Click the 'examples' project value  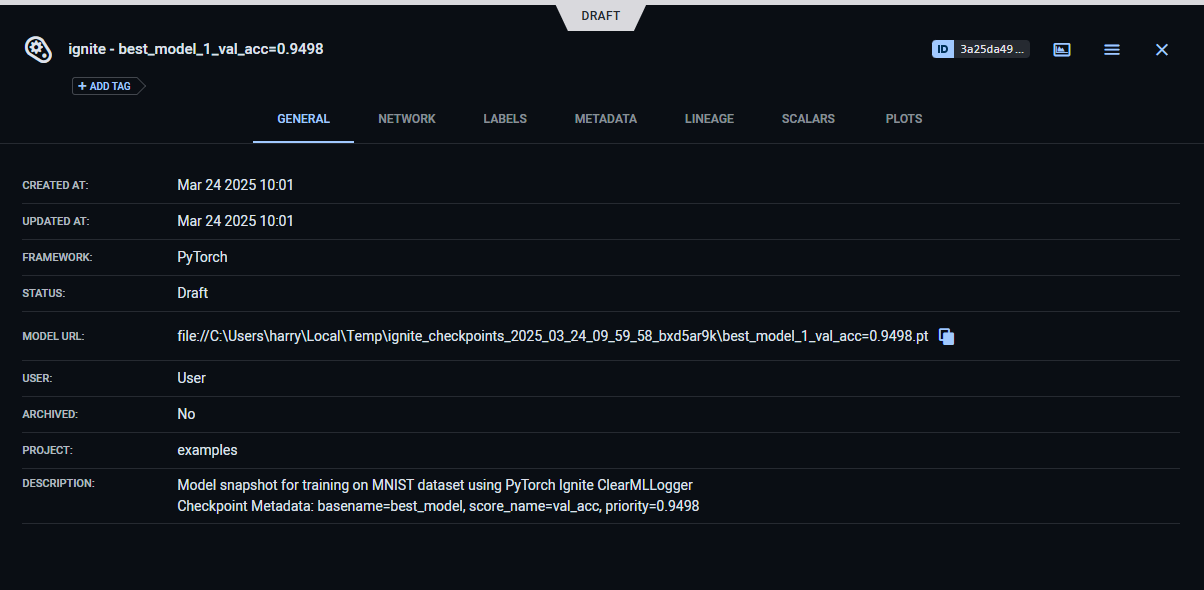(x=207, y=450)
